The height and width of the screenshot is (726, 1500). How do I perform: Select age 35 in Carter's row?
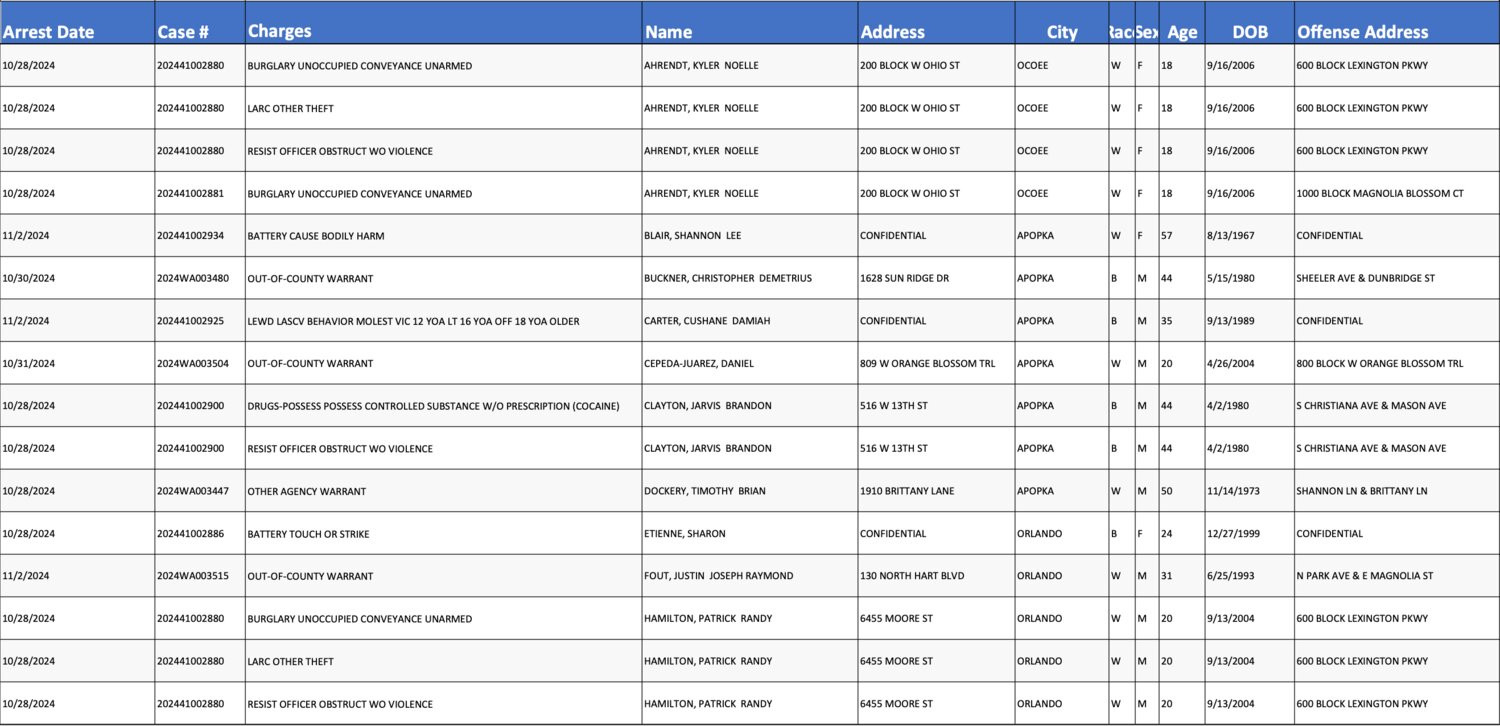pyautogui.click(x=1182, y=321)
